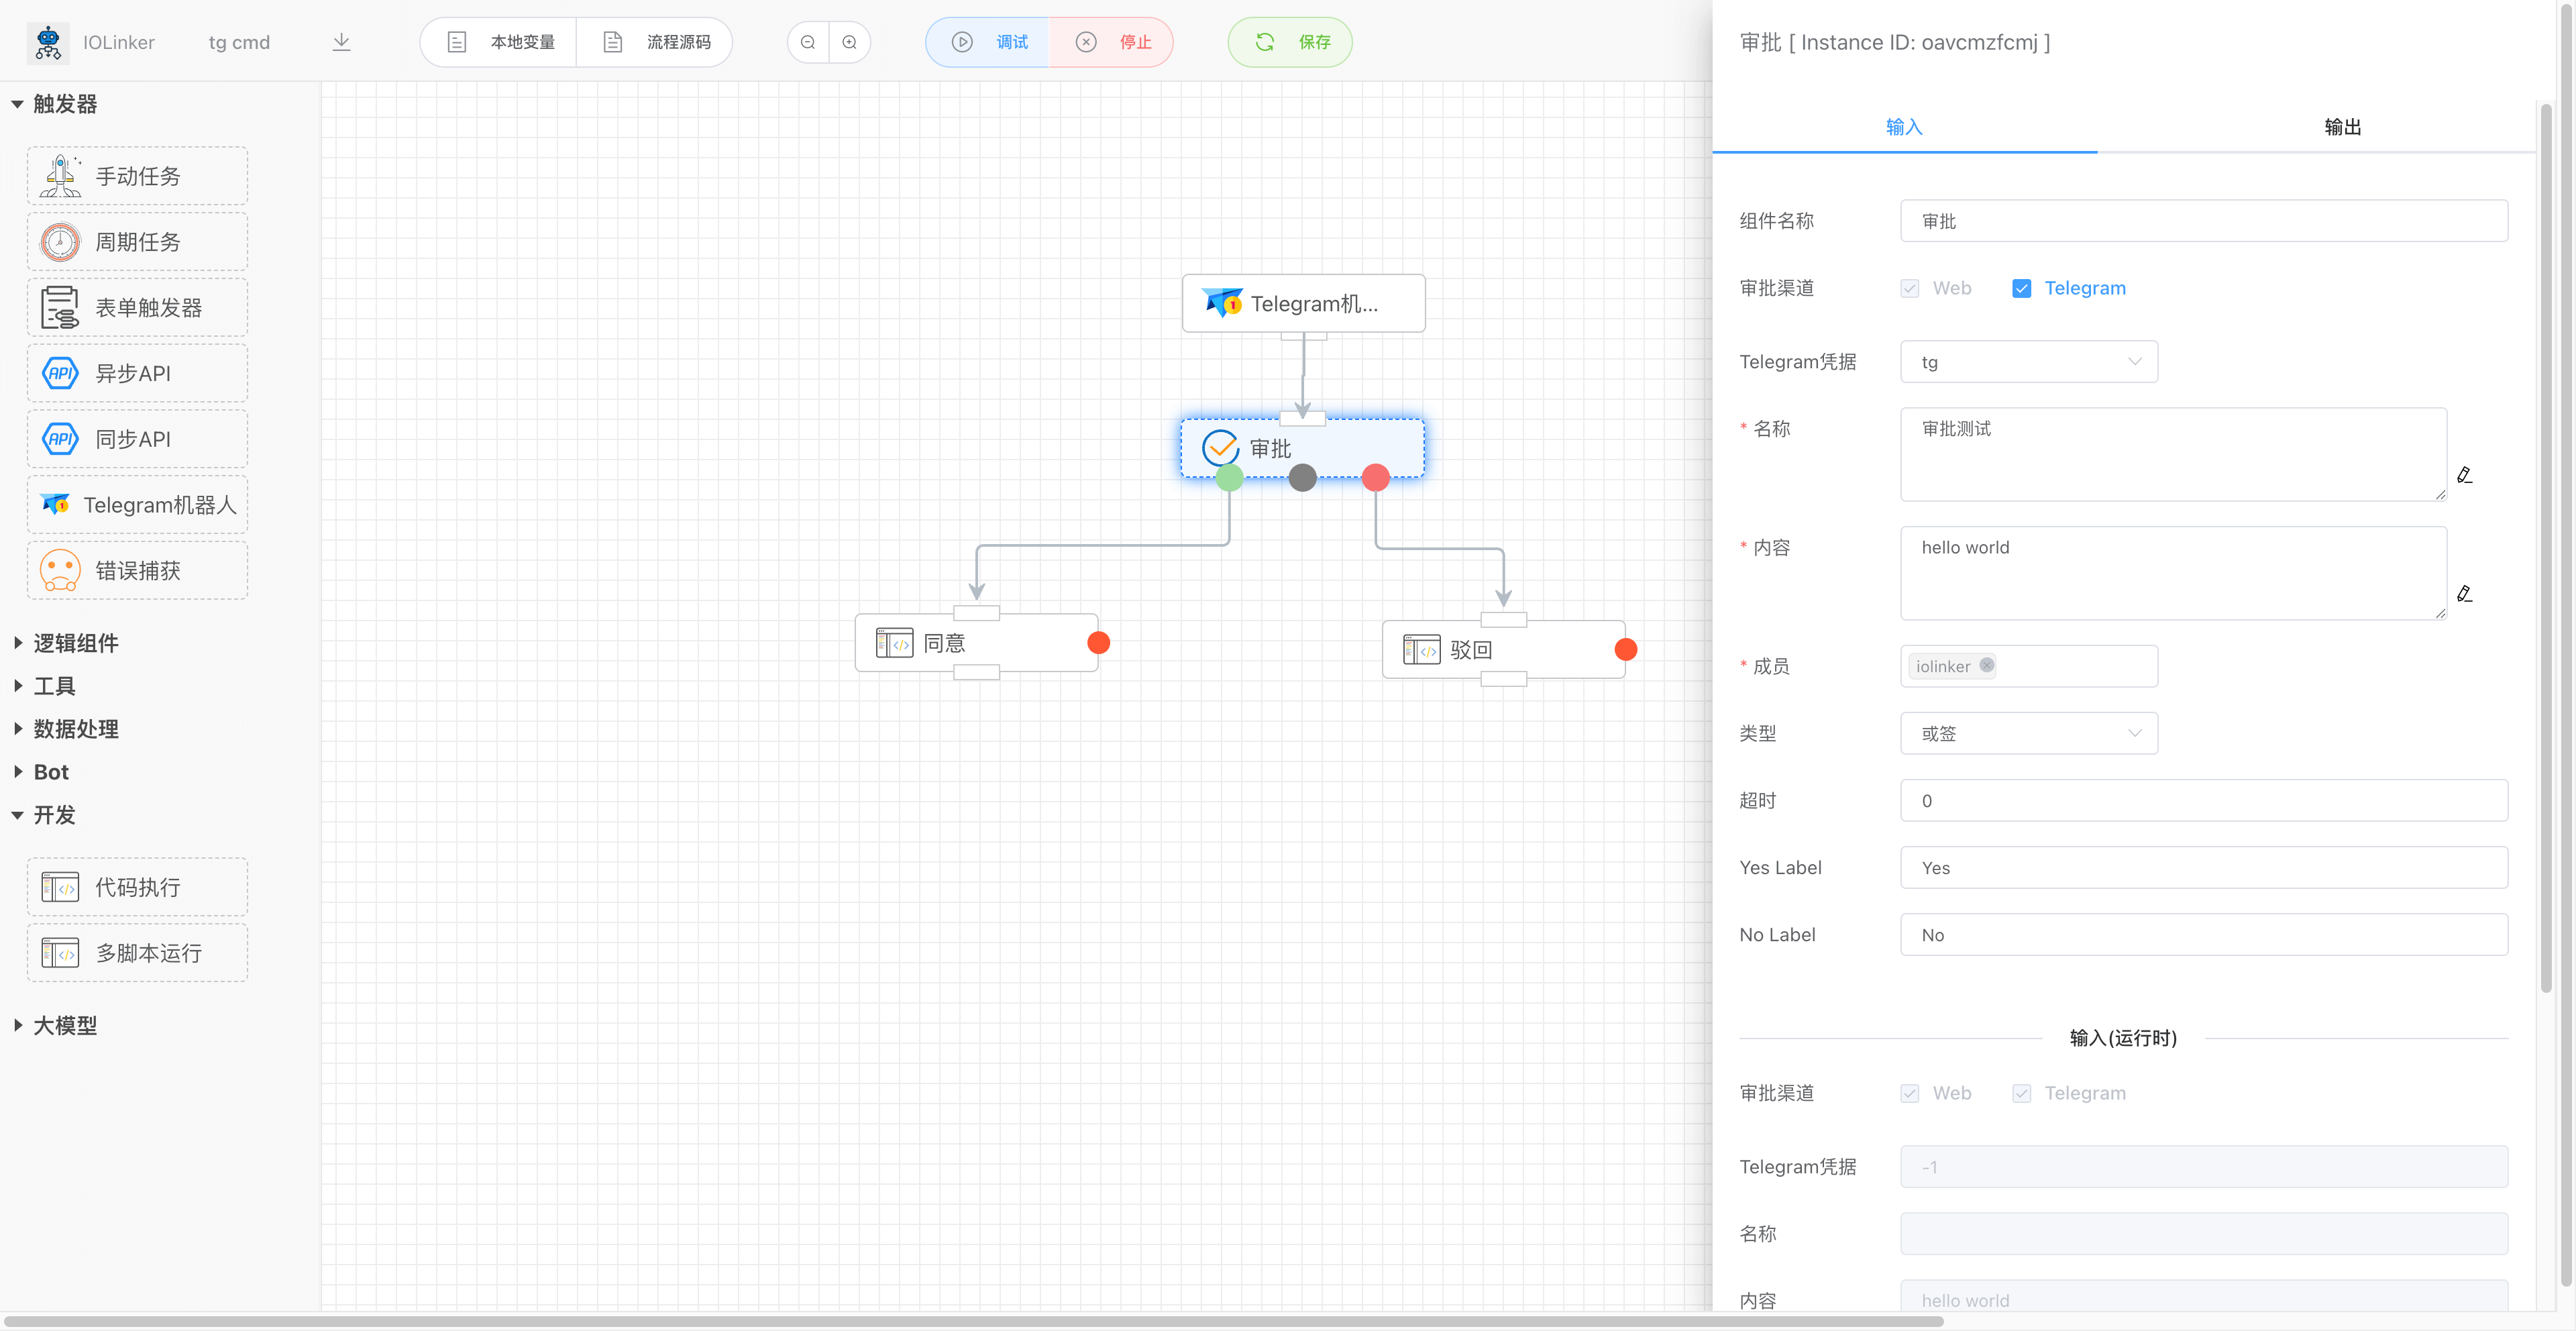Click the edit pencil beside 内容 field
Screen dimensions: 2576x1331
pos(2464,594)
